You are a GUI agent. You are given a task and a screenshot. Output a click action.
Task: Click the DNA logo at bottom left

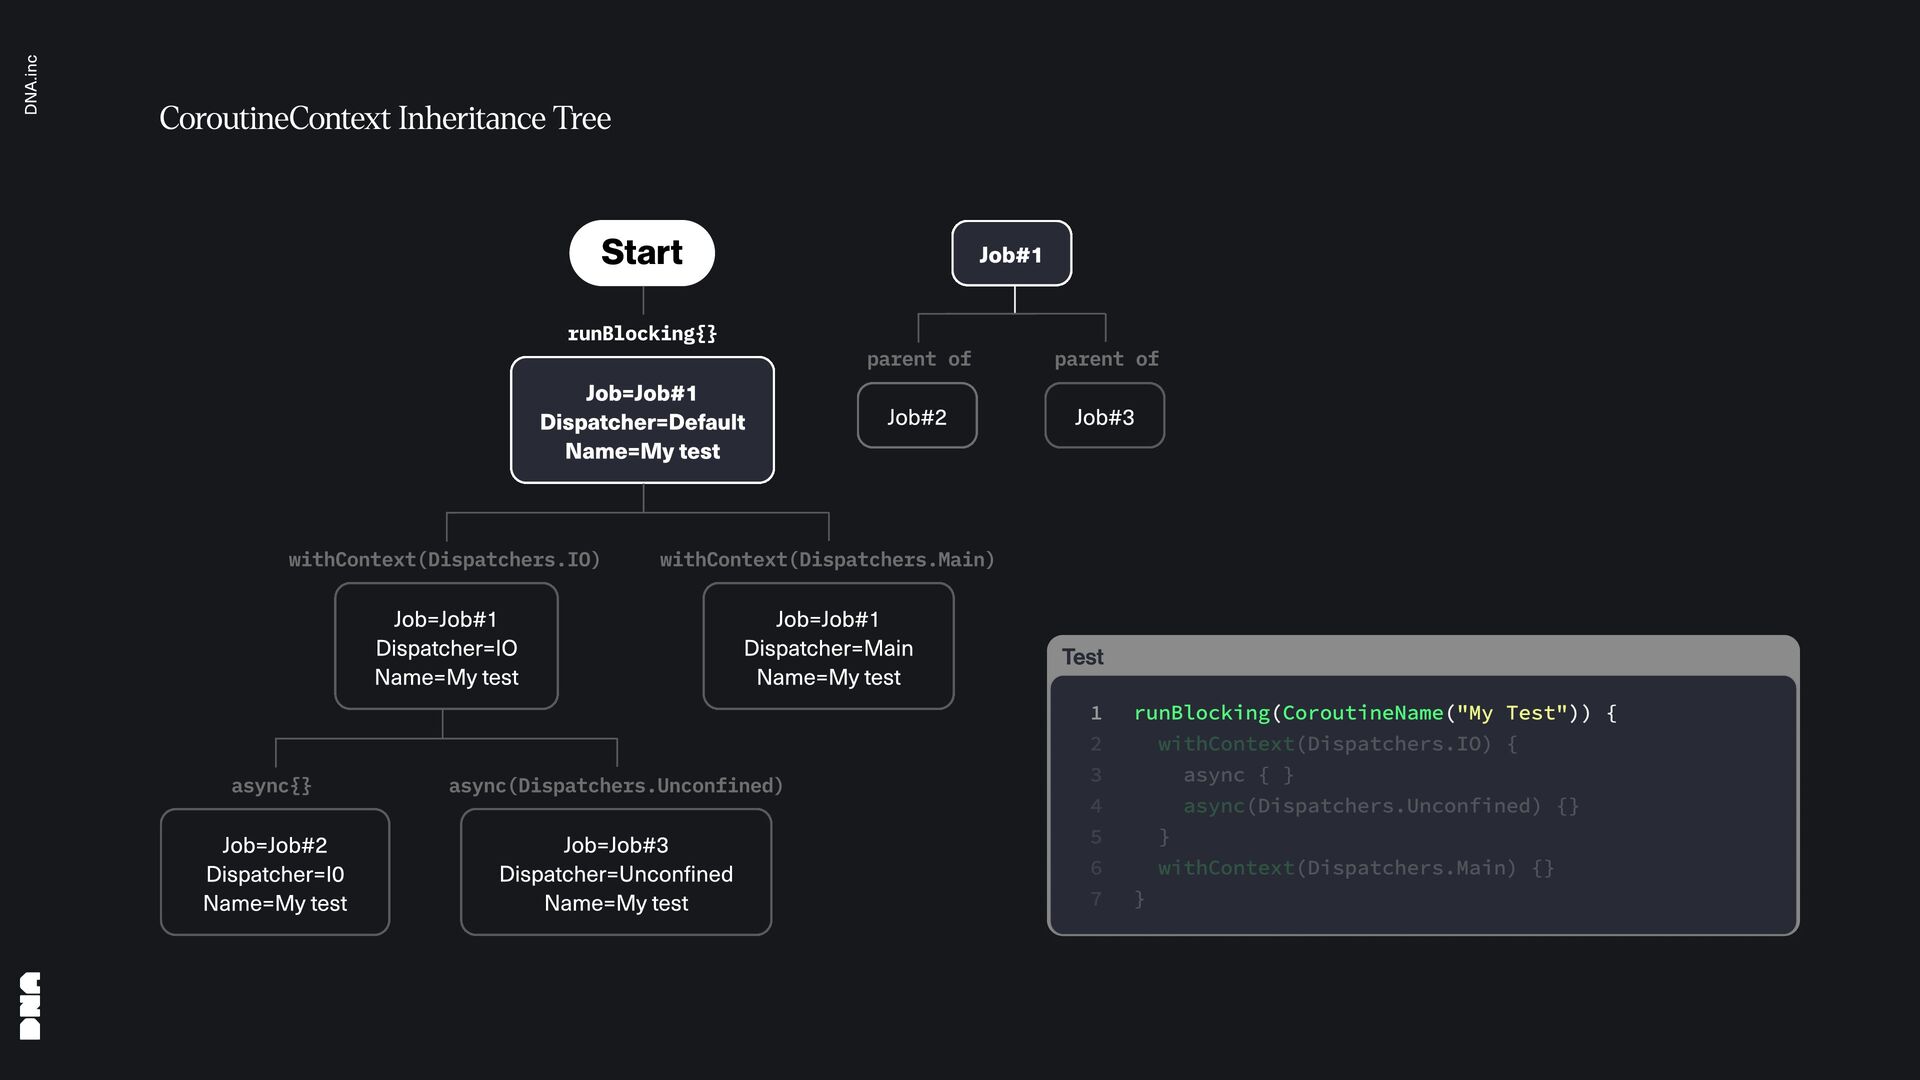pos(30,1005)
